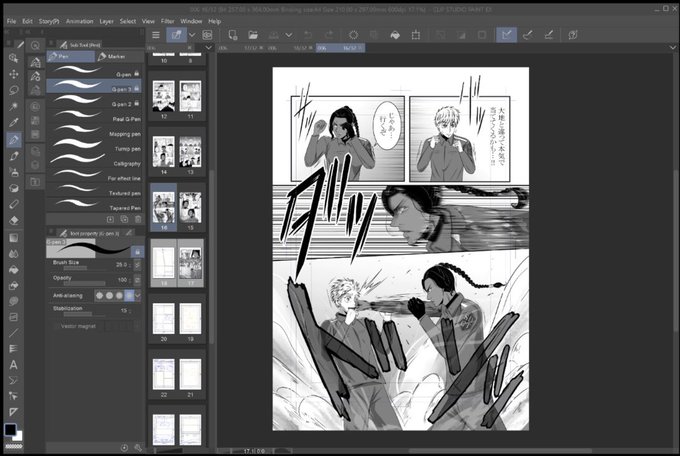Image resolution: width=680 pixels, height=456 pixels.
Task: Pick the black main color swatch
Action: (x=10, y=430)
